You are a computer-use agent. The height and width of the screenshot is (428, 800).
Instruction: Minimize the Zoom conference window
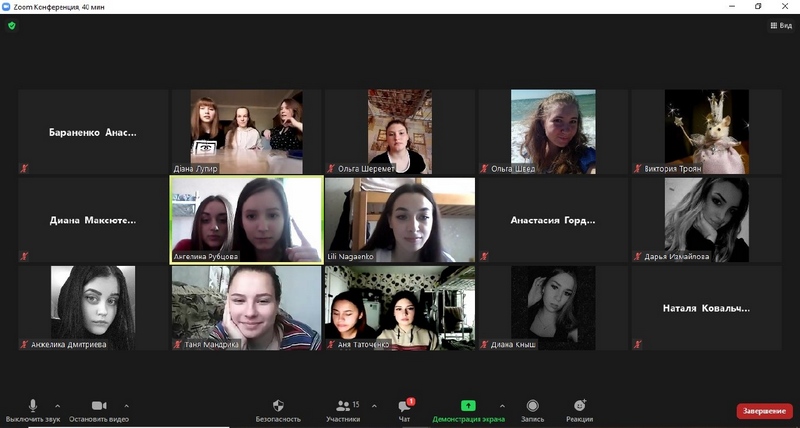point(732,7)
